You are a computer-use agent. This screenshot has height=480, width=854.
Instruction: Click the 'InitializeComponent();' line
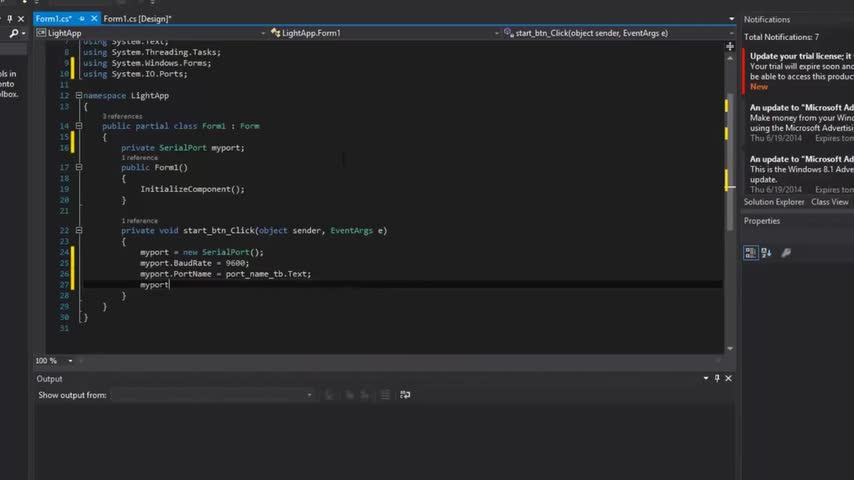coord(192,189)
